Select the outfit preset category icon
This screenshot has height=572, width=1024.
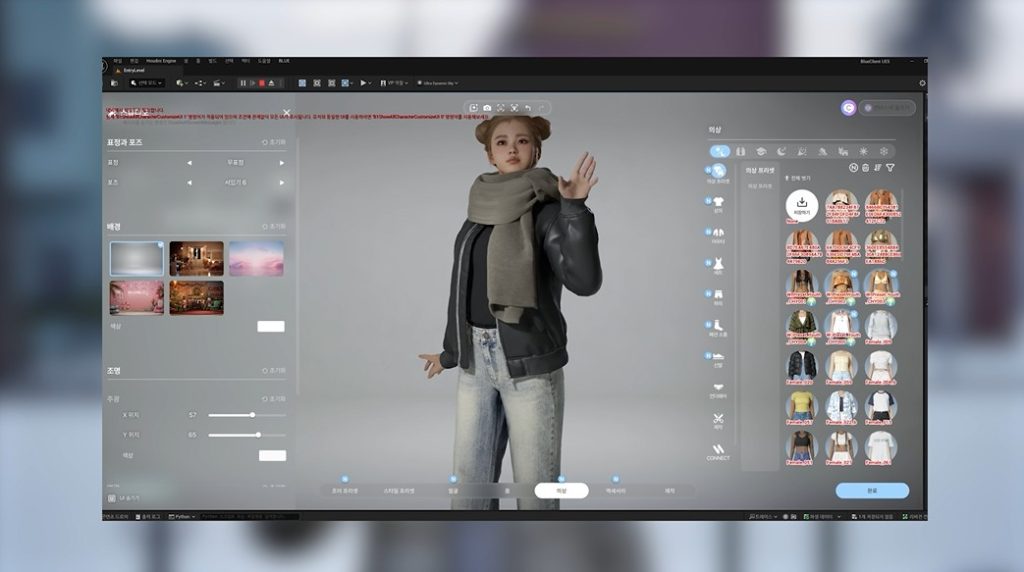pyautogui.click(x=718, y=172)
